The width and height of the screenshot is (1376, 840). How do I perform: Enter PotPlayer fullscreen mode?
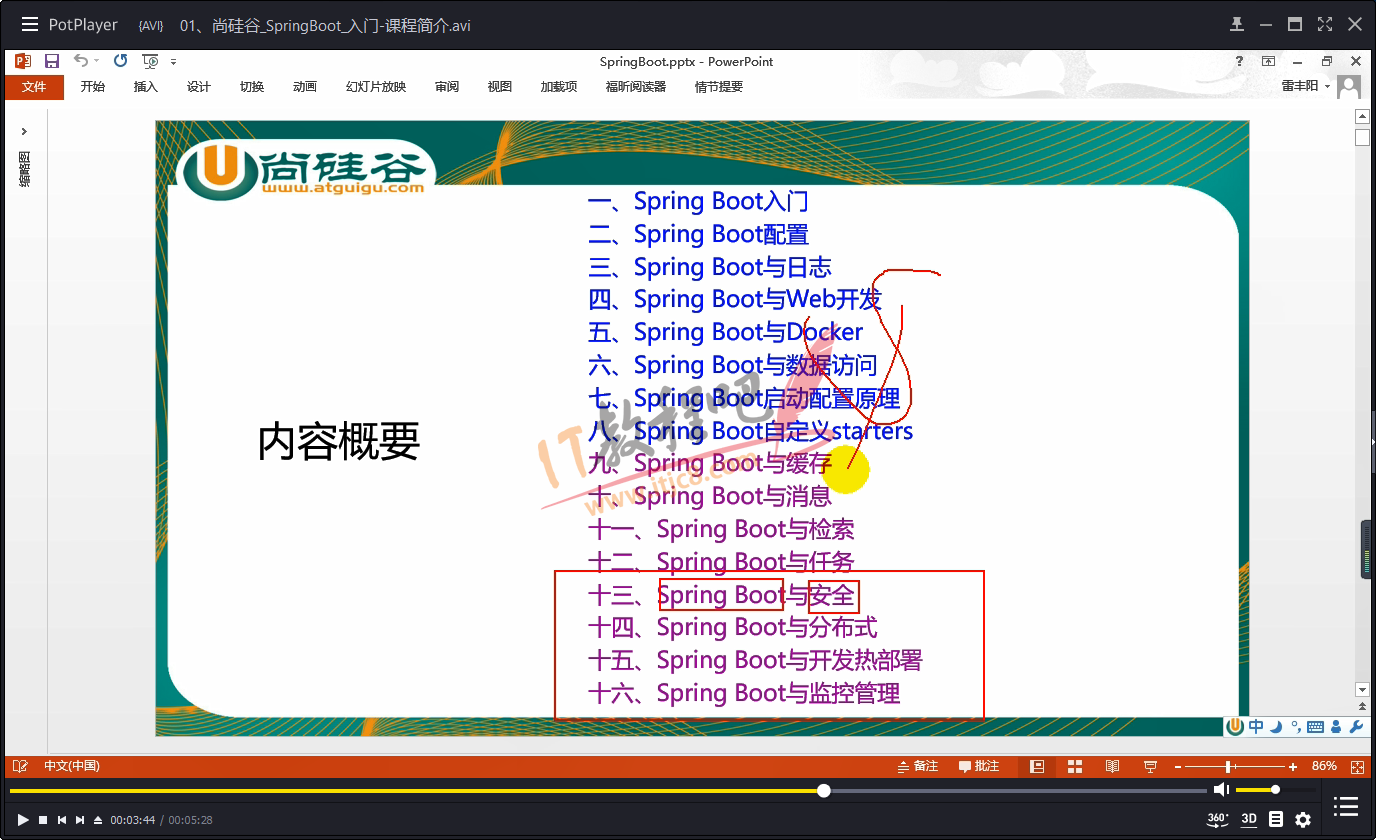pyautogui.click(x=1325, y=24)
